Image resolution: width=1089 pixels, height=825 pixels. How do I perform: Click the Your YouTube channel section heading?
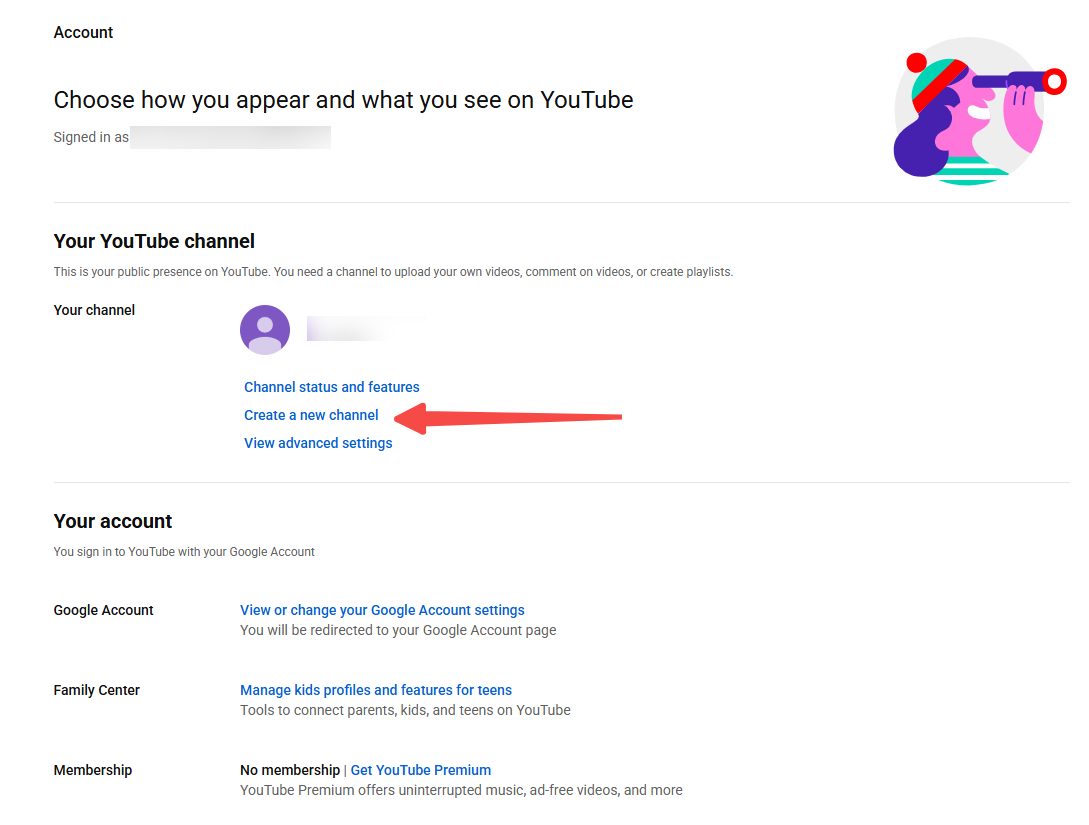point(154,241)
